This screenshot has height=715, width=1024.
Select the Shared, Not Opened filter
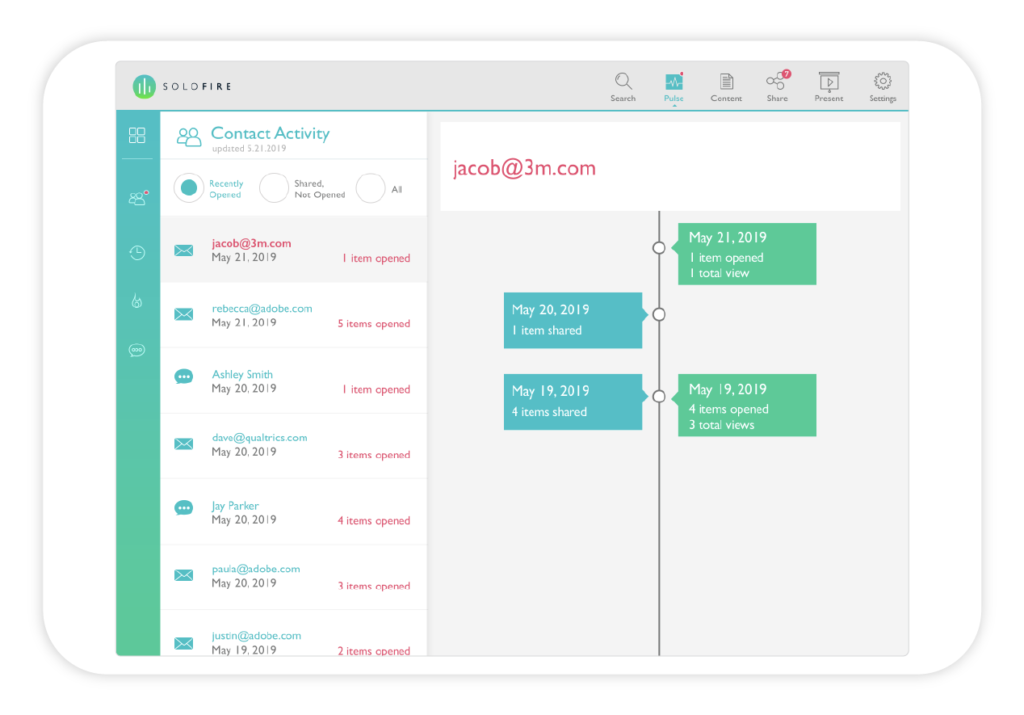click(x=274, y=188)
